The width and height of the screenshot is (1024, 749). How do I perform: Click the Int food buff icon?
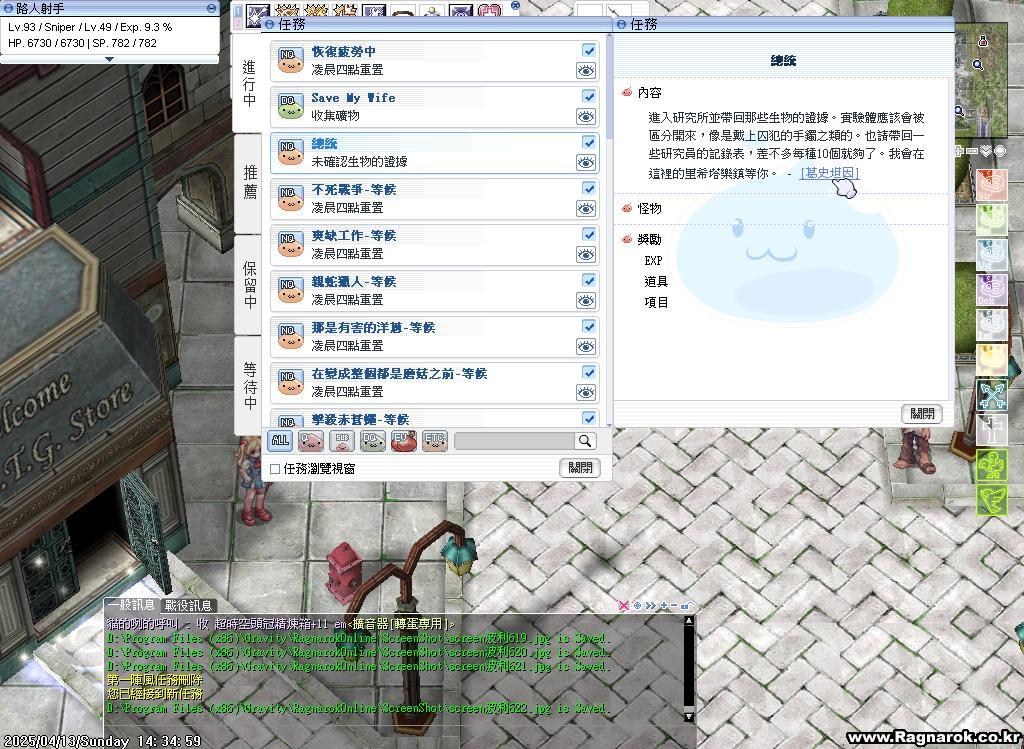click(991, 325)
